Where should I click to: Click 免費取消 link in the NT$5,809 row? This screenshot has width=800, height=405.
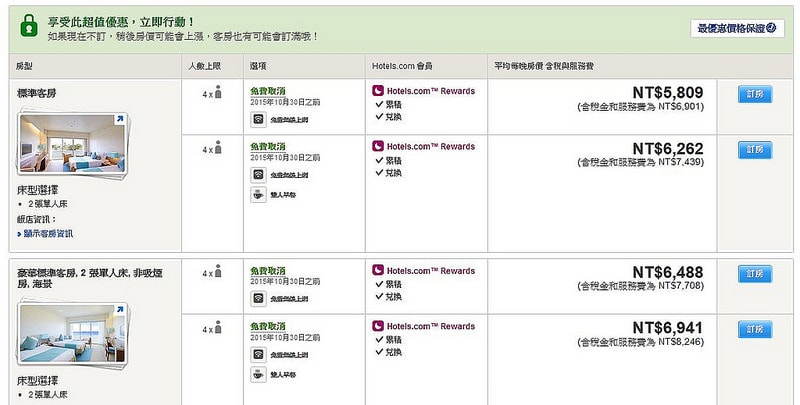pos(268,91)
